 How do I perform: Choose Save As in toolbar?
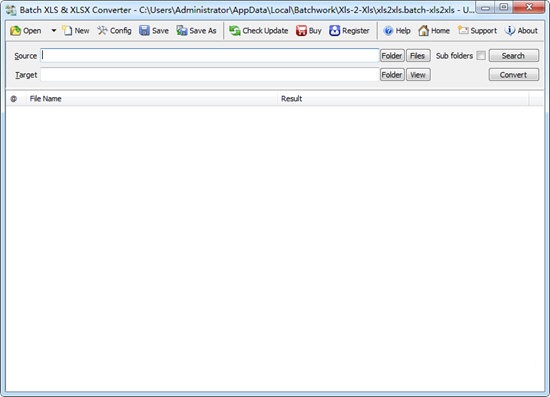pos(196,31)
